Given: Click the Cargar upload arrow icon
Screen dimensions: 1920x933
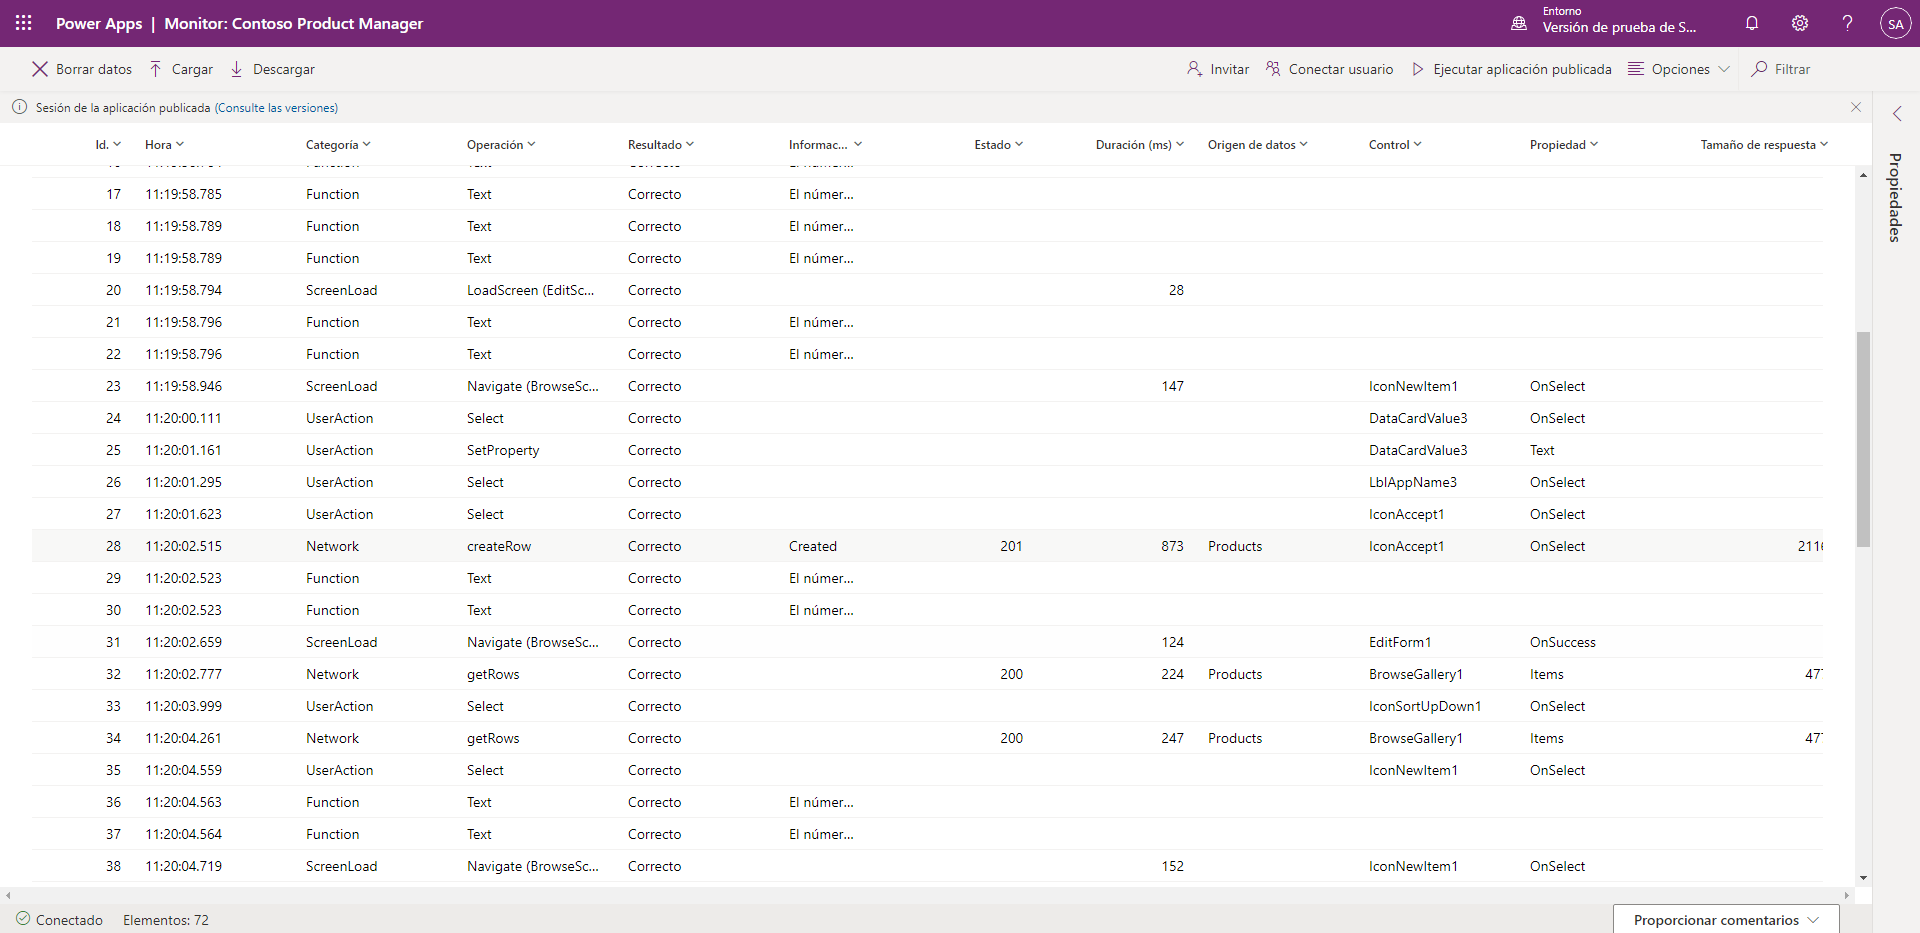Looking at the screenshot, I should tap(156, 69).
